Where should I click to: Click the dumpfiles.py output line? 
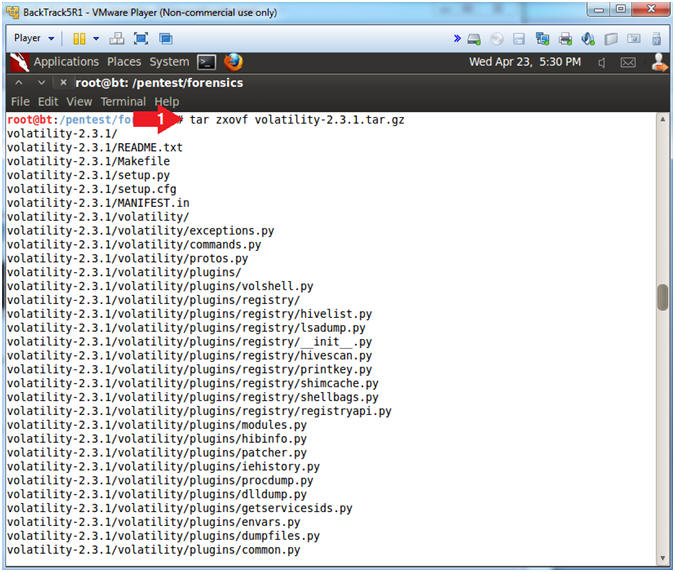coord(163,536)
